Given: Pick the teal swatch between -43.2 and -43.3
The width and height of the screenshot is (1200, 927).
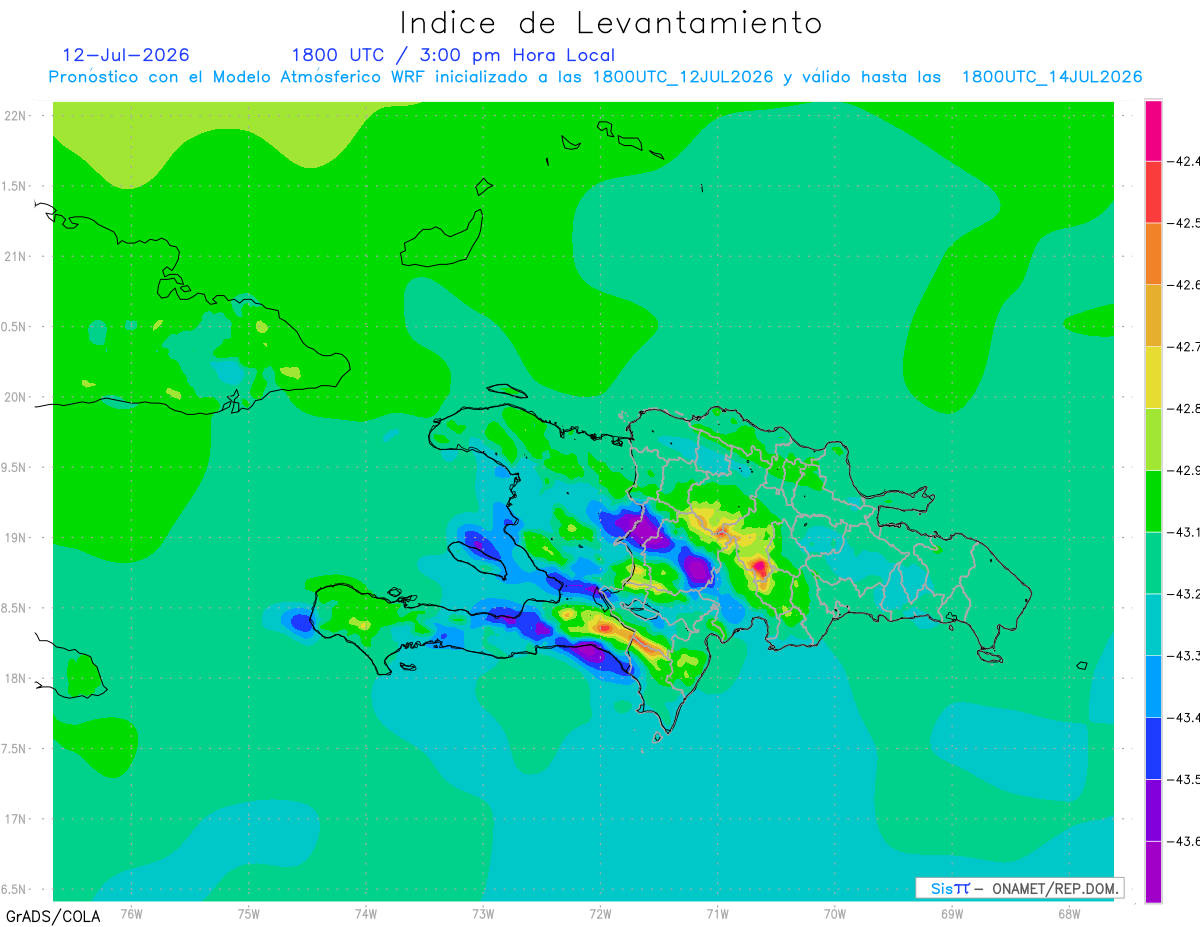Looking at the screenshot, I should point(1153,624).
